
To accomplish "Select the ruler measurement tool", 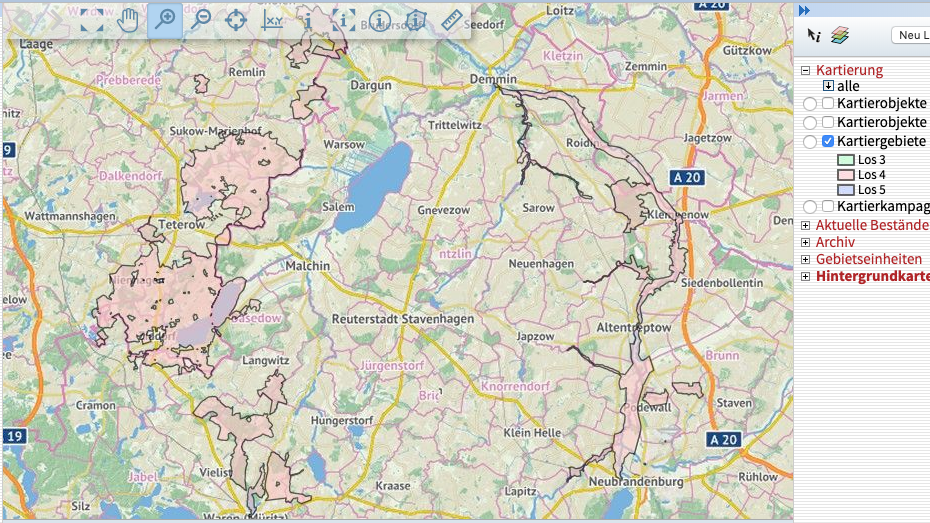I will tap(455, 21).
